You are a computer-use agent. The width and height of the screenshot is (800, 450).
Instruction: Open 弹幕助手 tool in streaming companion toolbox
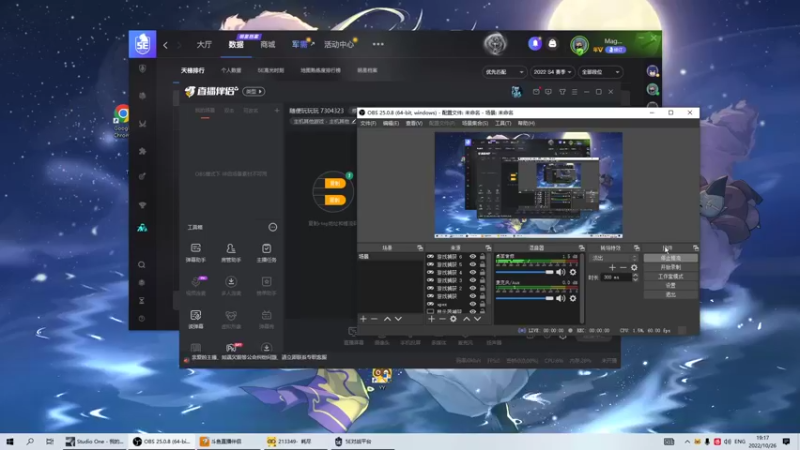point(195,253)
